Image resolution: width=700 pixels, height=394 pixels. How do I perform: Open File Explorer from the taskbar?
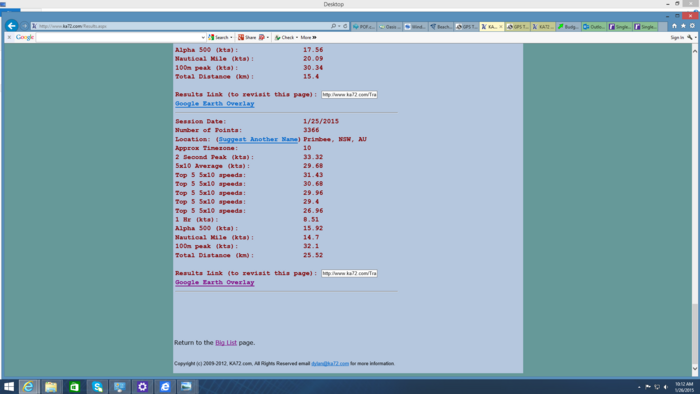[51, 386]
